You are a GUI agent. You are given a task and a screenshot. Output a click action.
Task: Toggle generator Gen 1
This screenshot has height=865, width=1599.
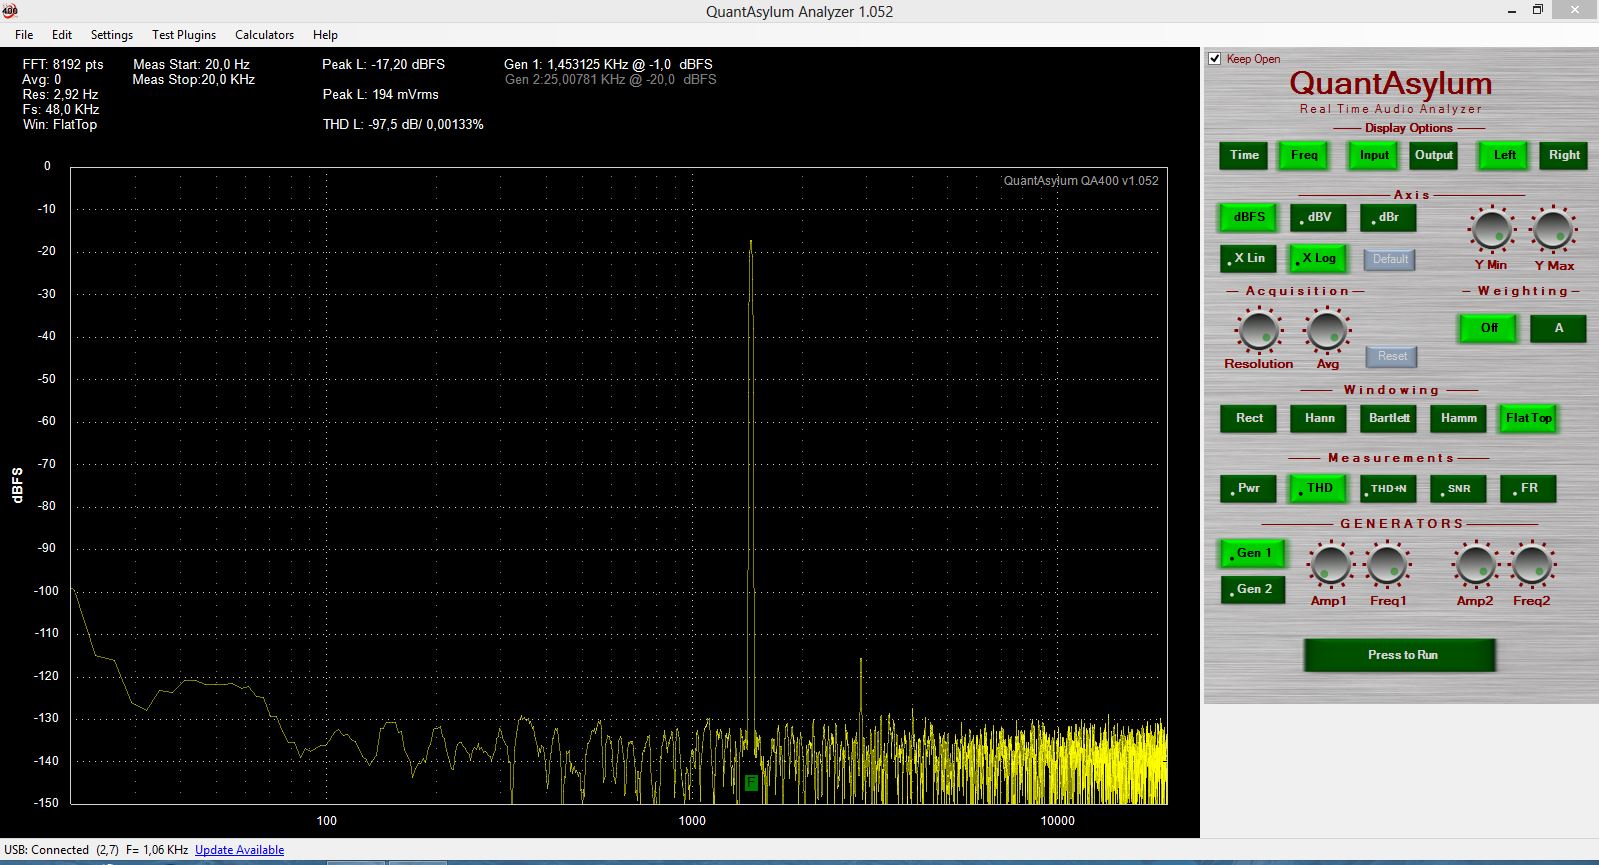[x=1253, y=553]
